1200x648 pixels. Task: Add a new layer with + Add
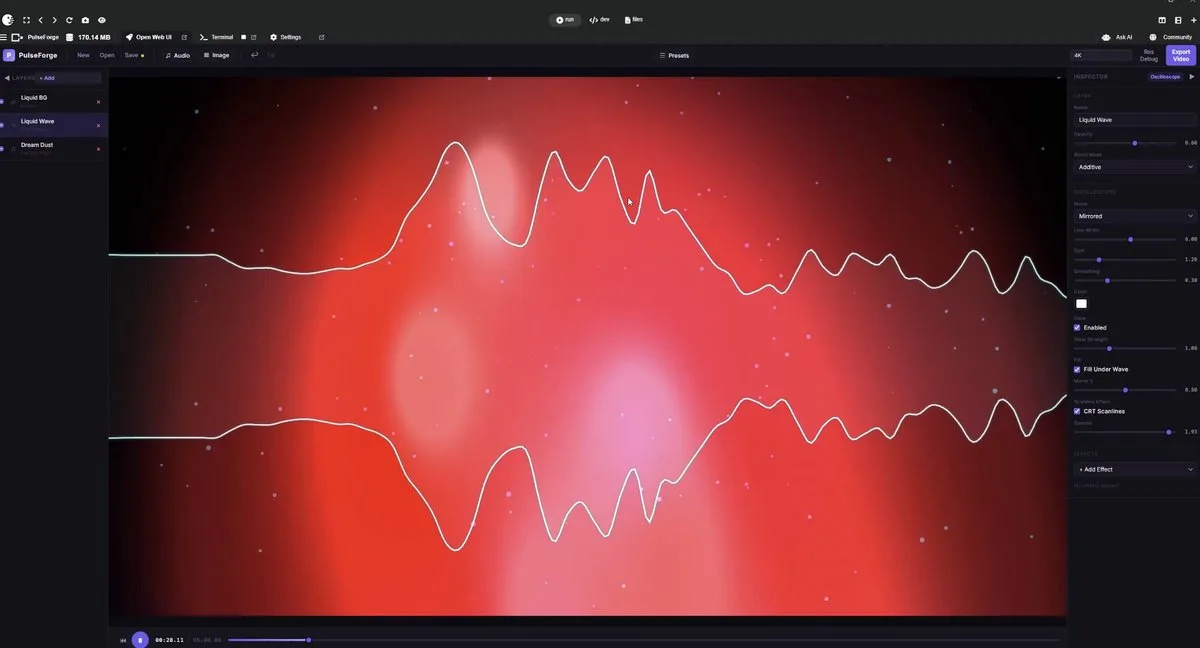47,78
